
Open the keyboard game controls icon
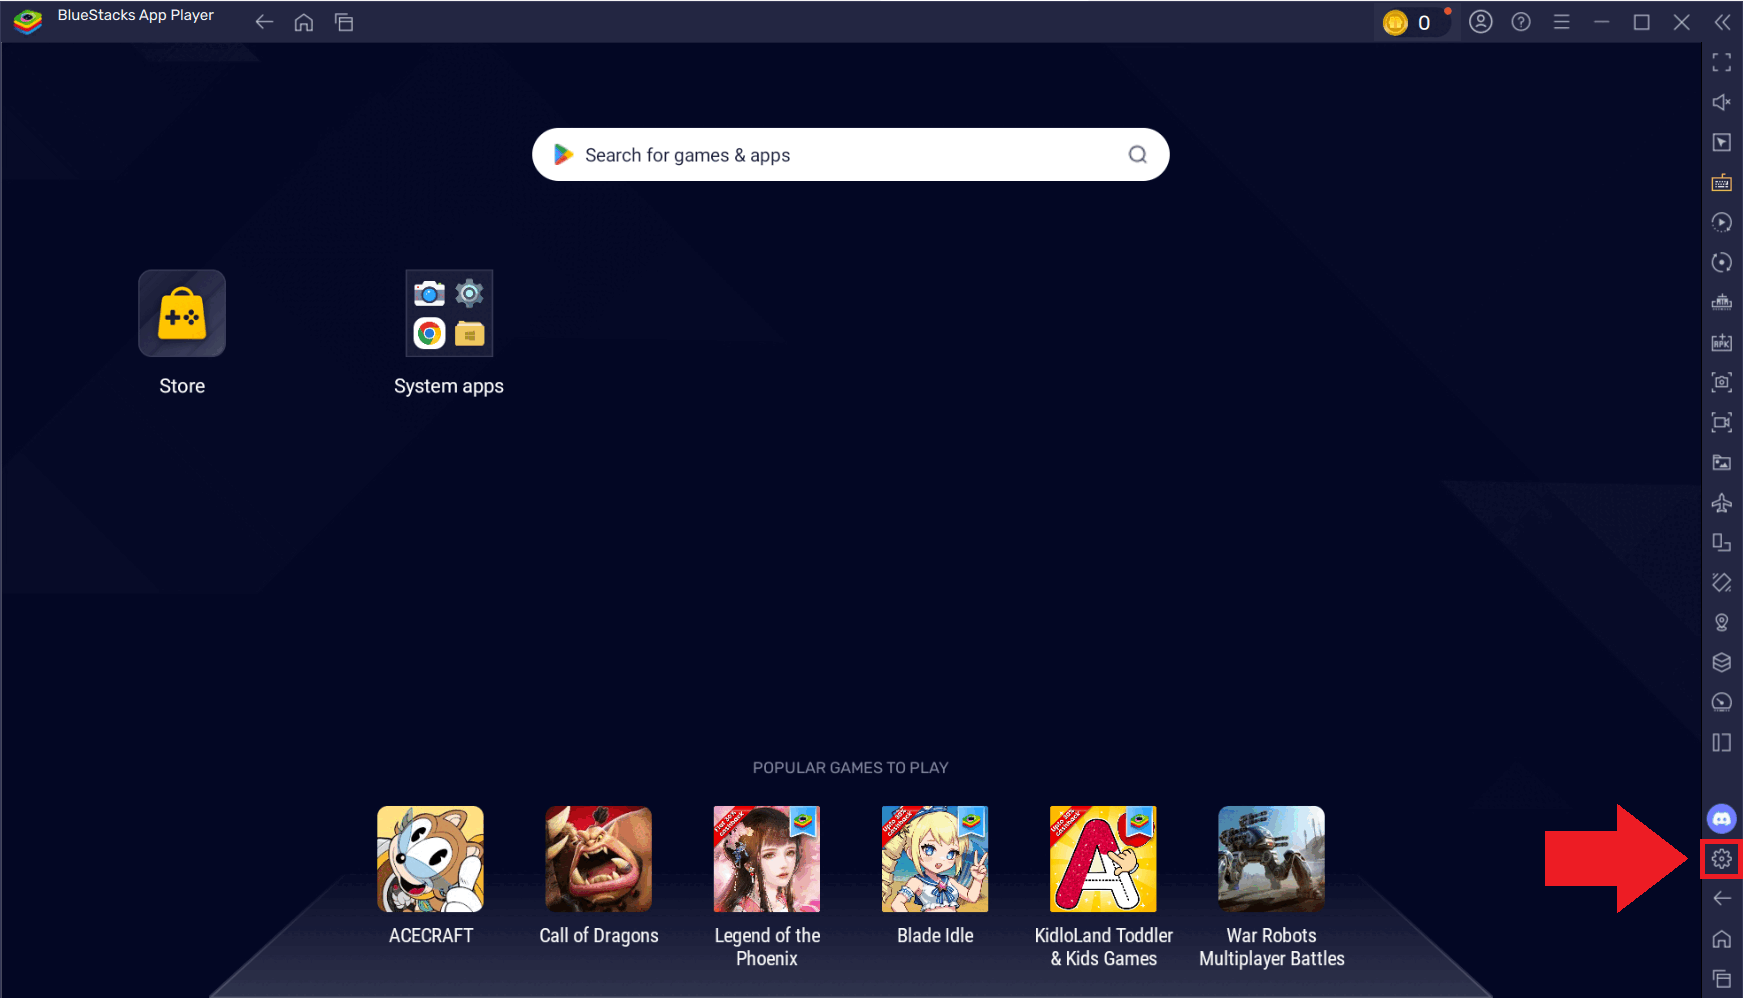click(x=1721, y=183)
